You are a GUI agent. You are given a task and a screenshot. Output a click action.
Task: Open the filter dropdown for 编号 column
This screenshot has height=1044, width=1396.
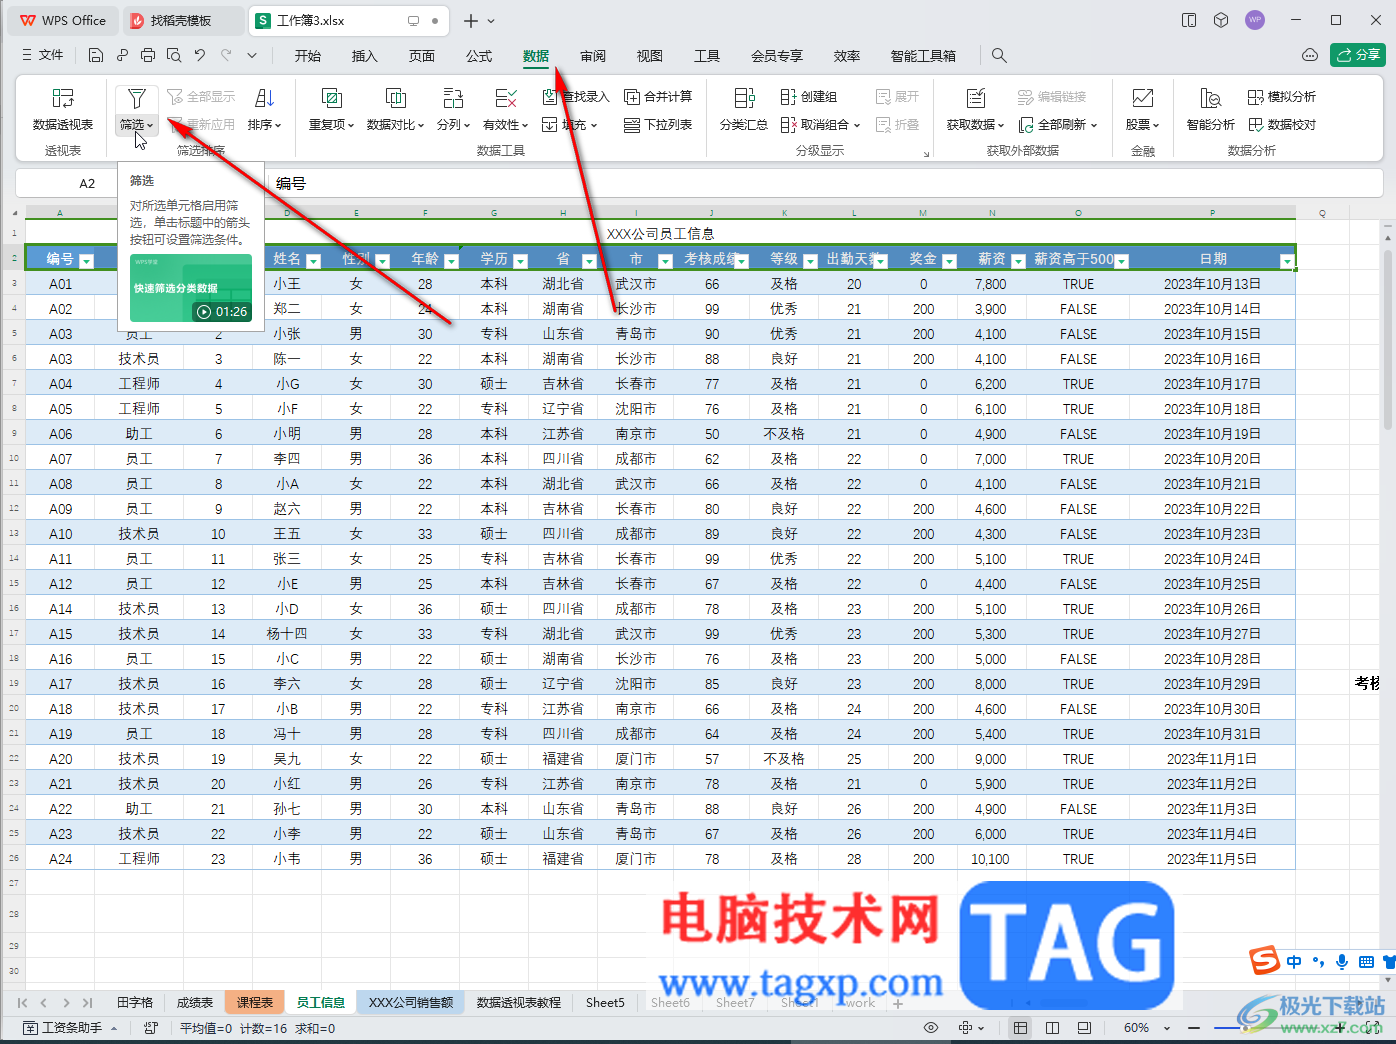86,261
